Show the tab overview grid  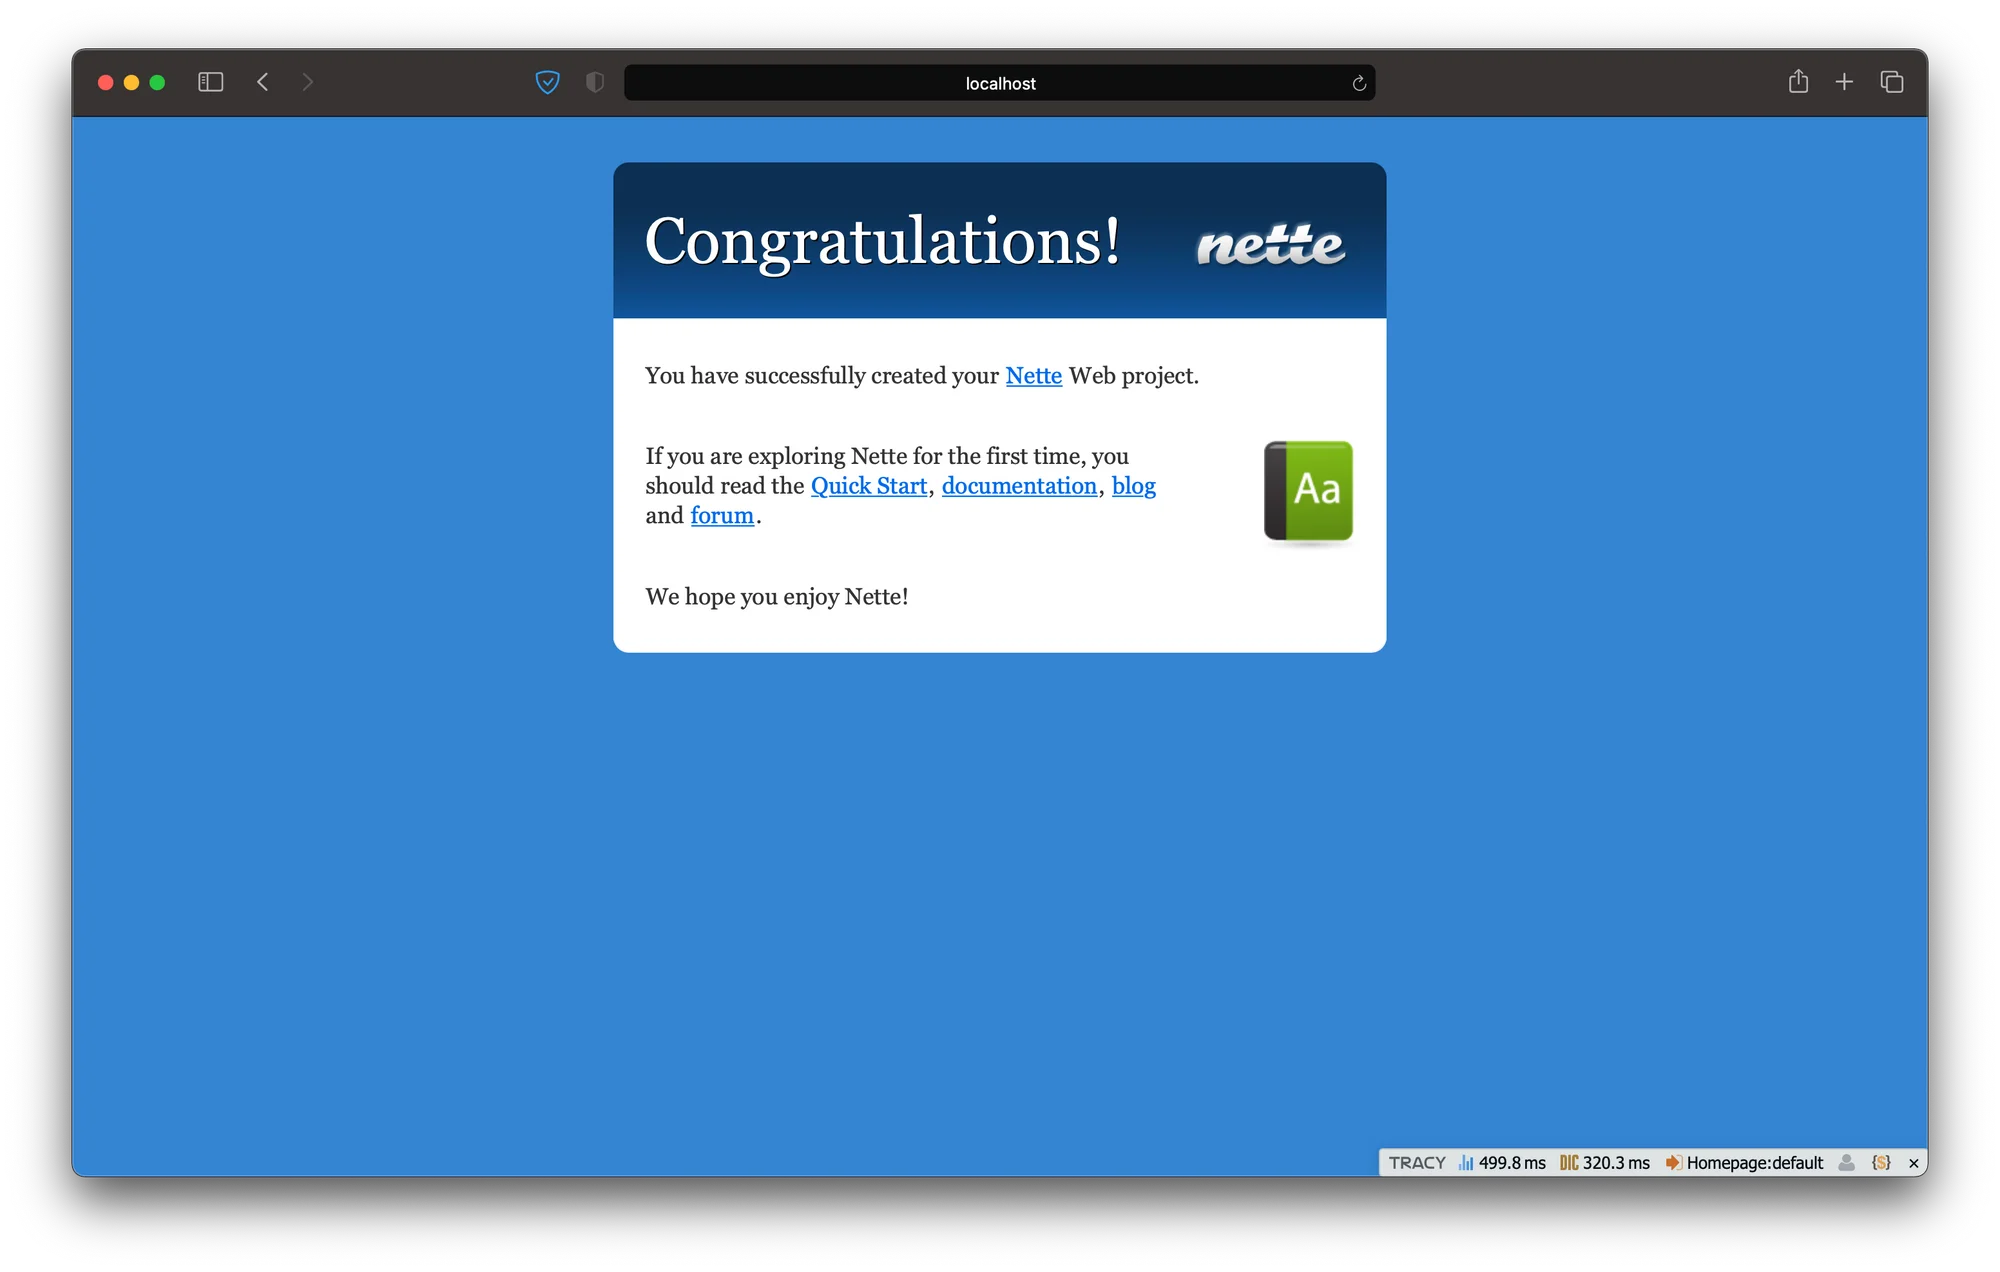(x=1892, y=81)
